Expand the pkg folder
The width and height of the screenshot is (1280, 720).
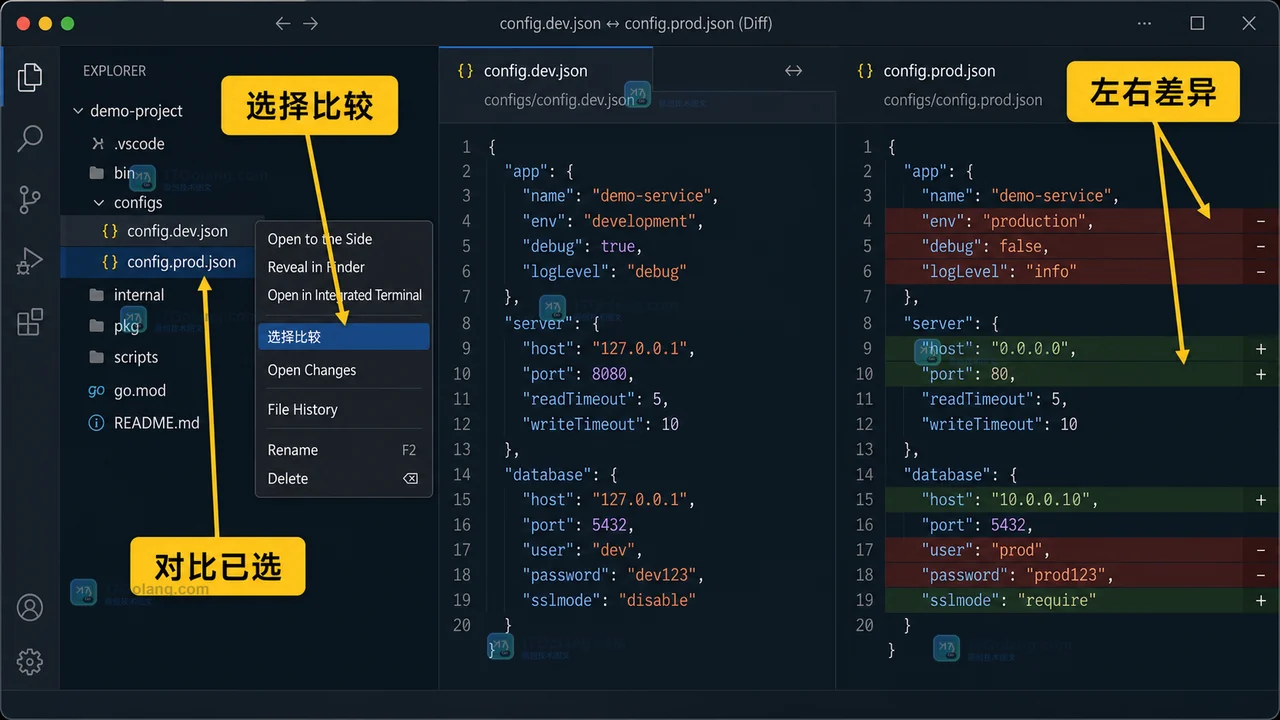click(x=114, y=326)
